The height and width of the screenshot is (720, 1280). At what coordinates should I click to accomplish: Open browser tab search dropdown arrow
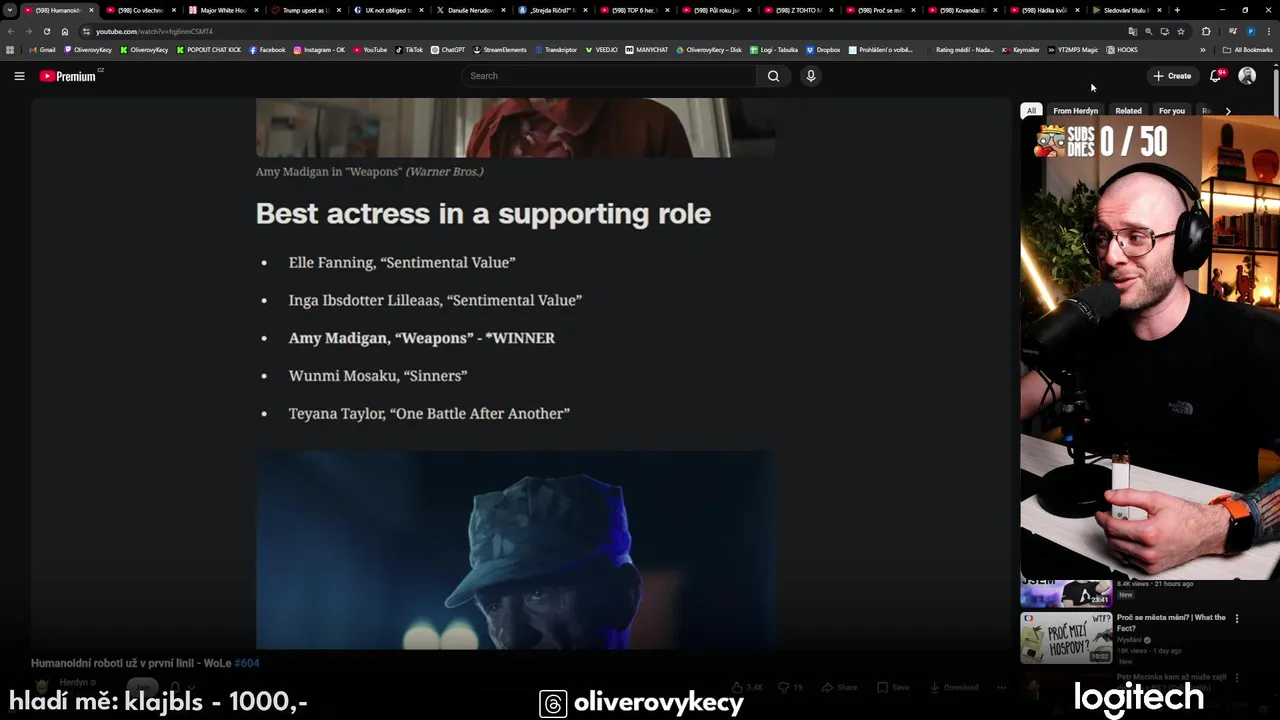pyautogui.click(x=10, y=10)
